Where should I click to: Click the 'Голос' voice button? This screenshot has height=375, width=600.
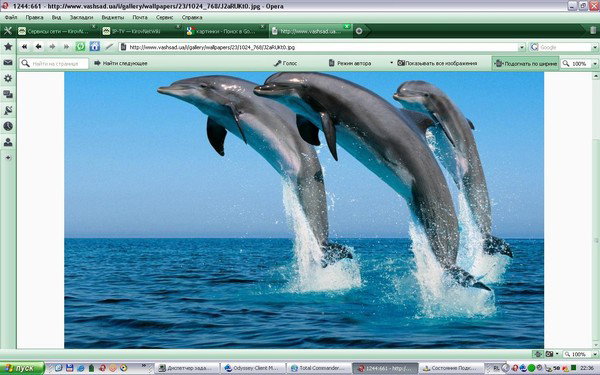tap(285, 63)
